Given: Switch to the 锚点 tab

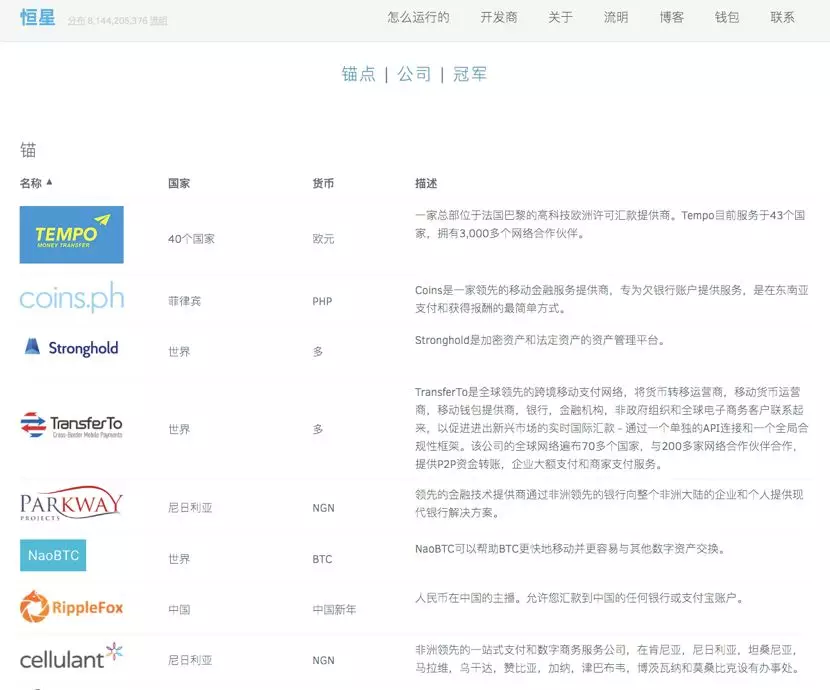Looking at the screenshot, I should [358, 74].
